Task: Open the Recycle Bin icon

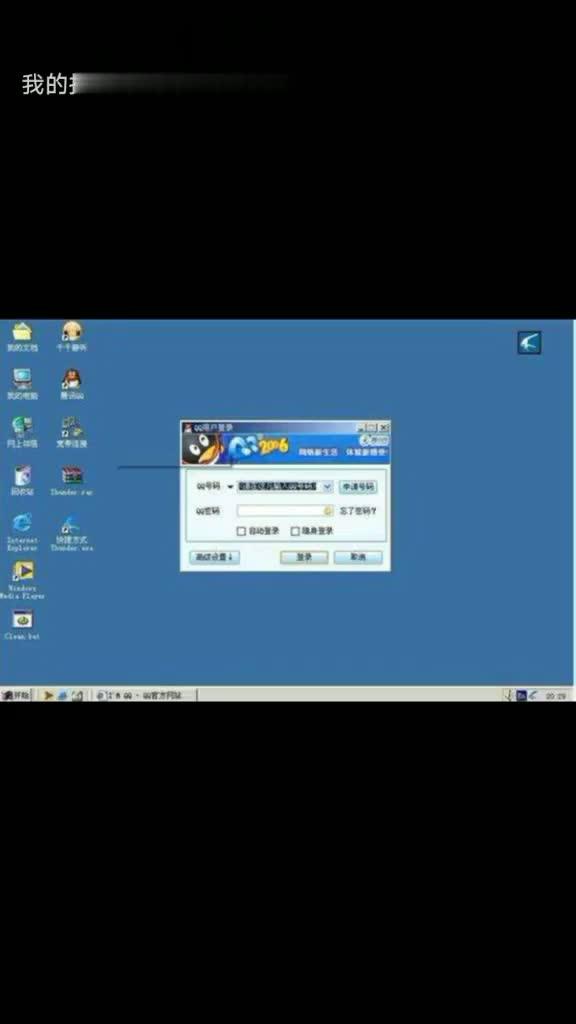Action: pyautogui.click(x=22, y=480)
